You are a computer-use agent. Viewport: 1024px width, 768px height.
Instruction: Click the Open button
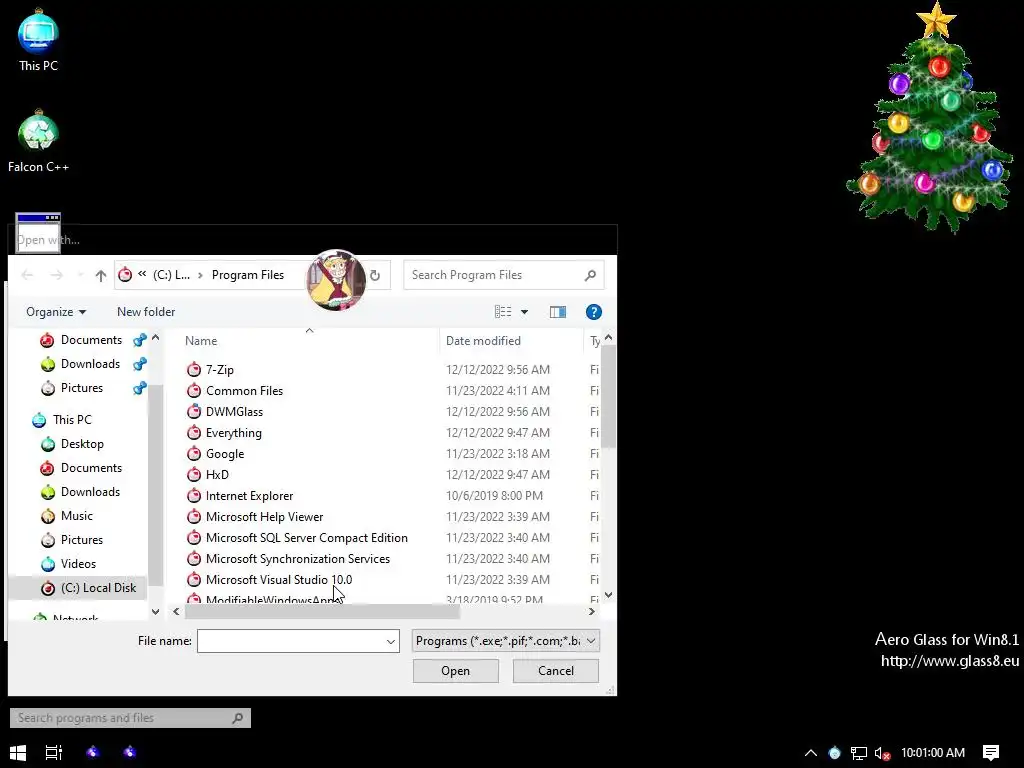click(456, 671)
